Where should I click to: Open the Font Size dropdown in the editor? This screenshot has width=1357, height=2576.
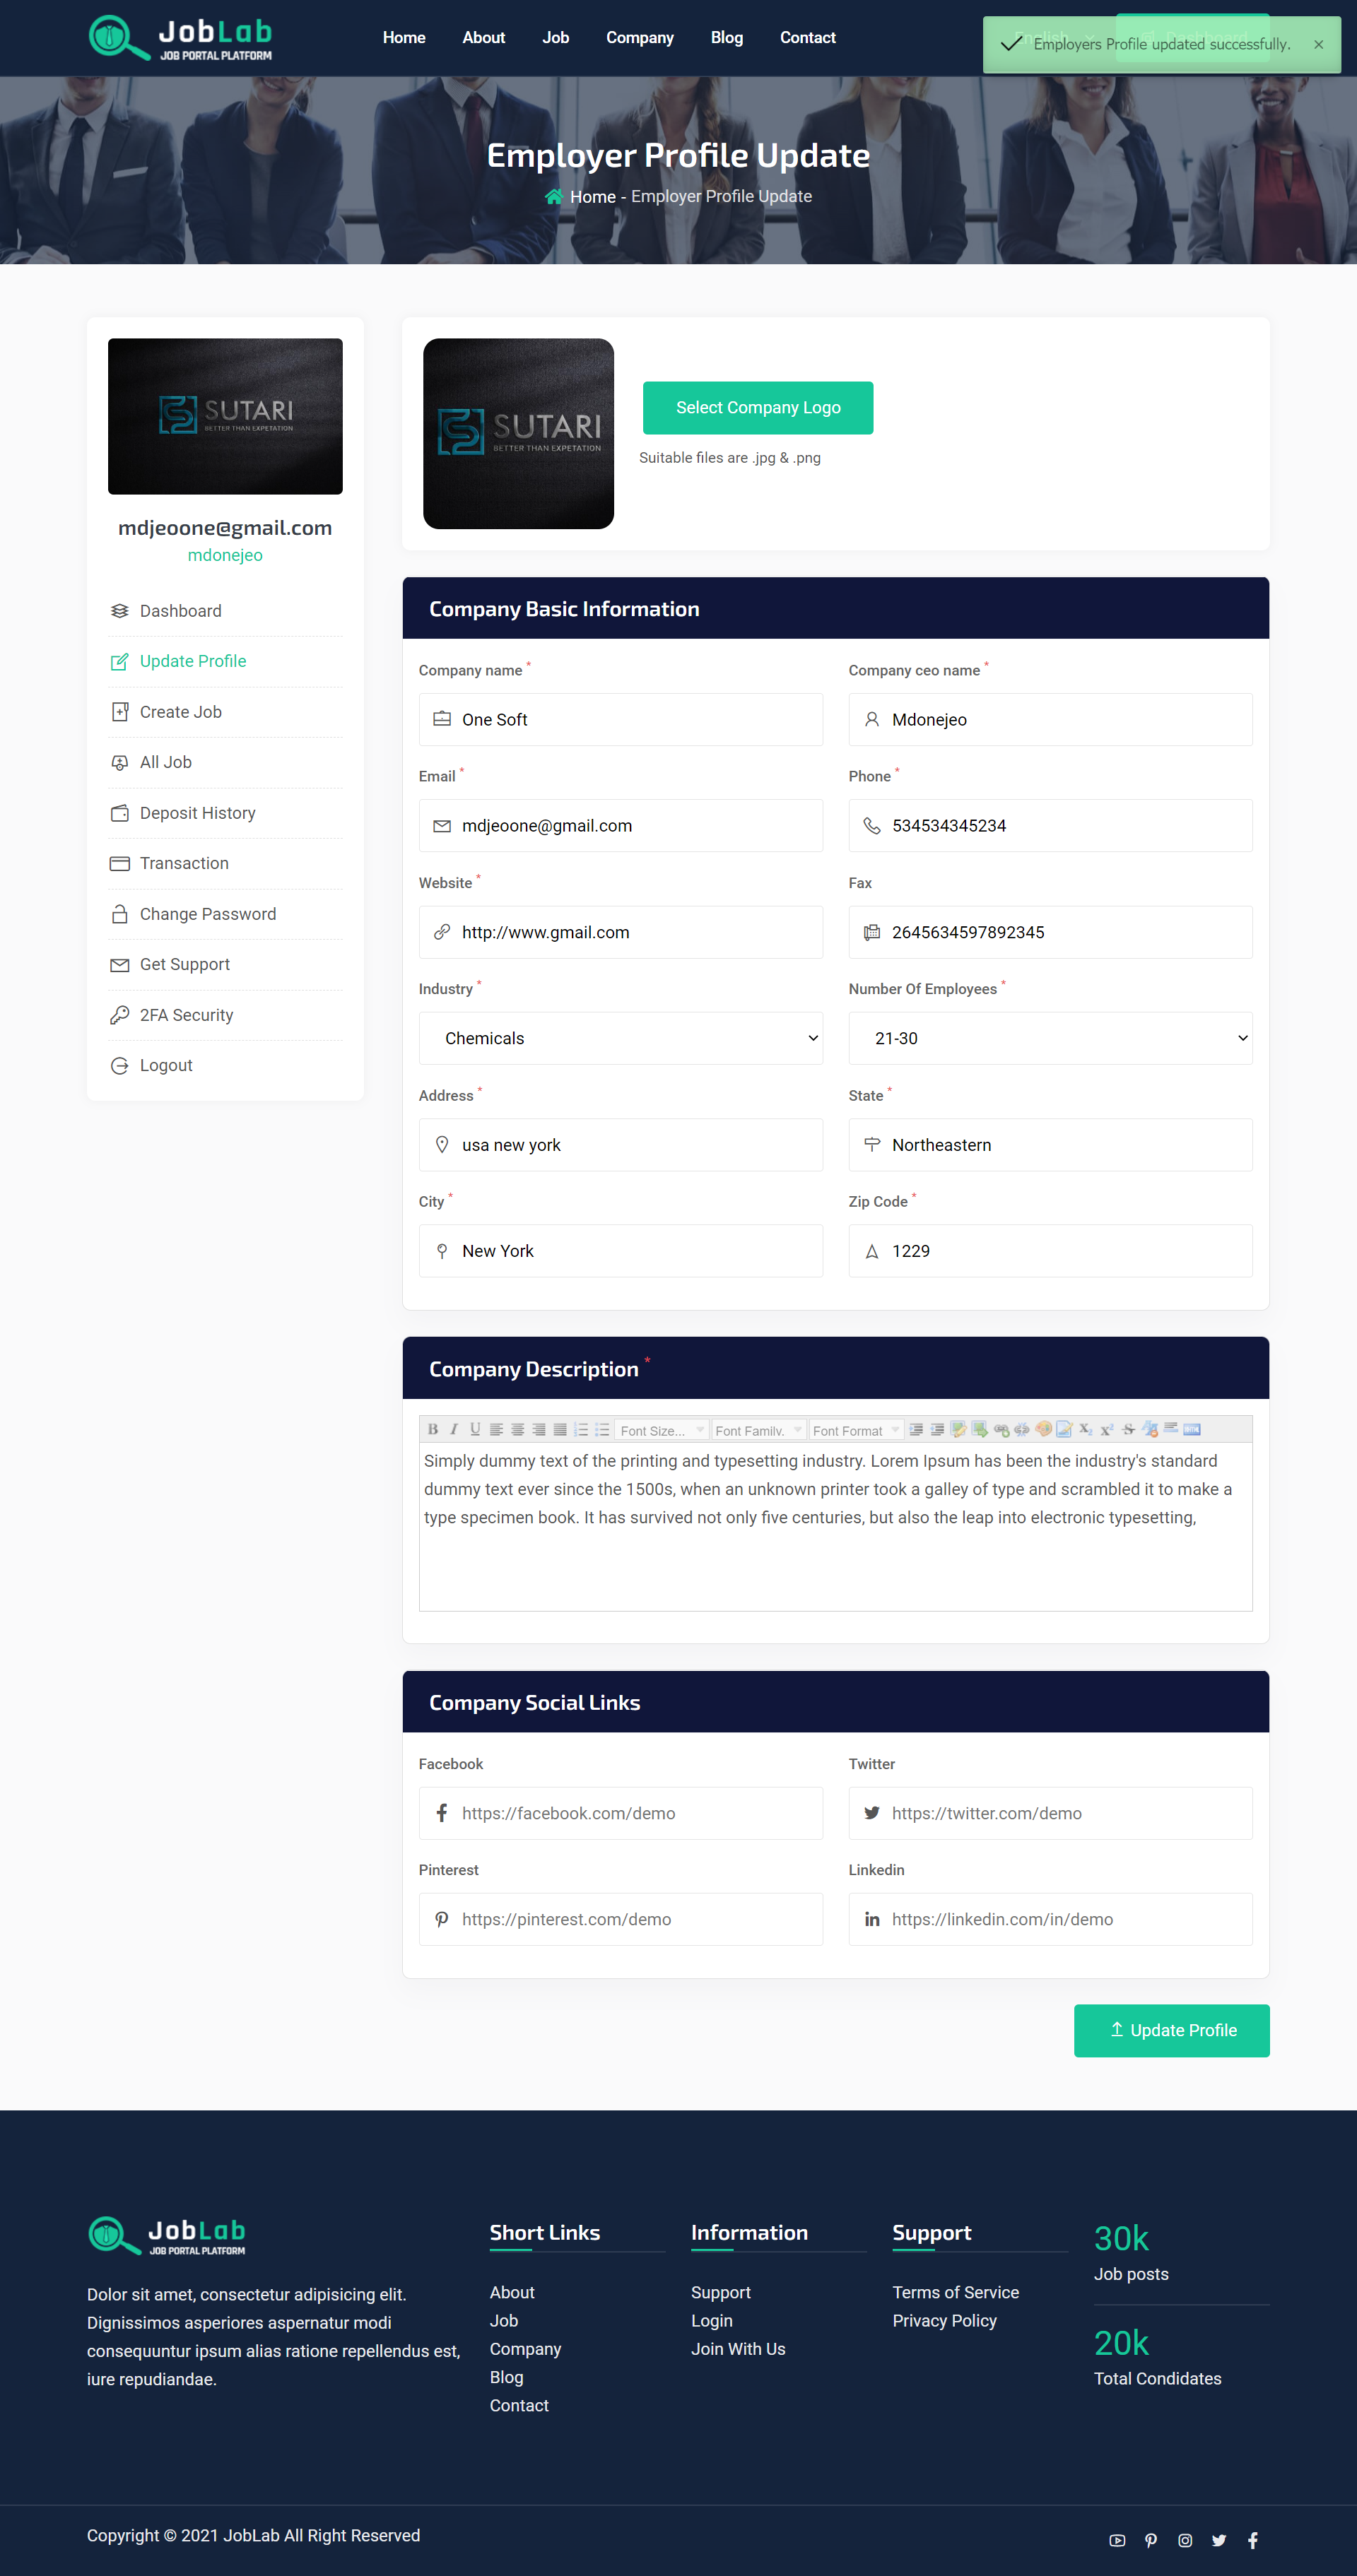tap(660, 1429)
